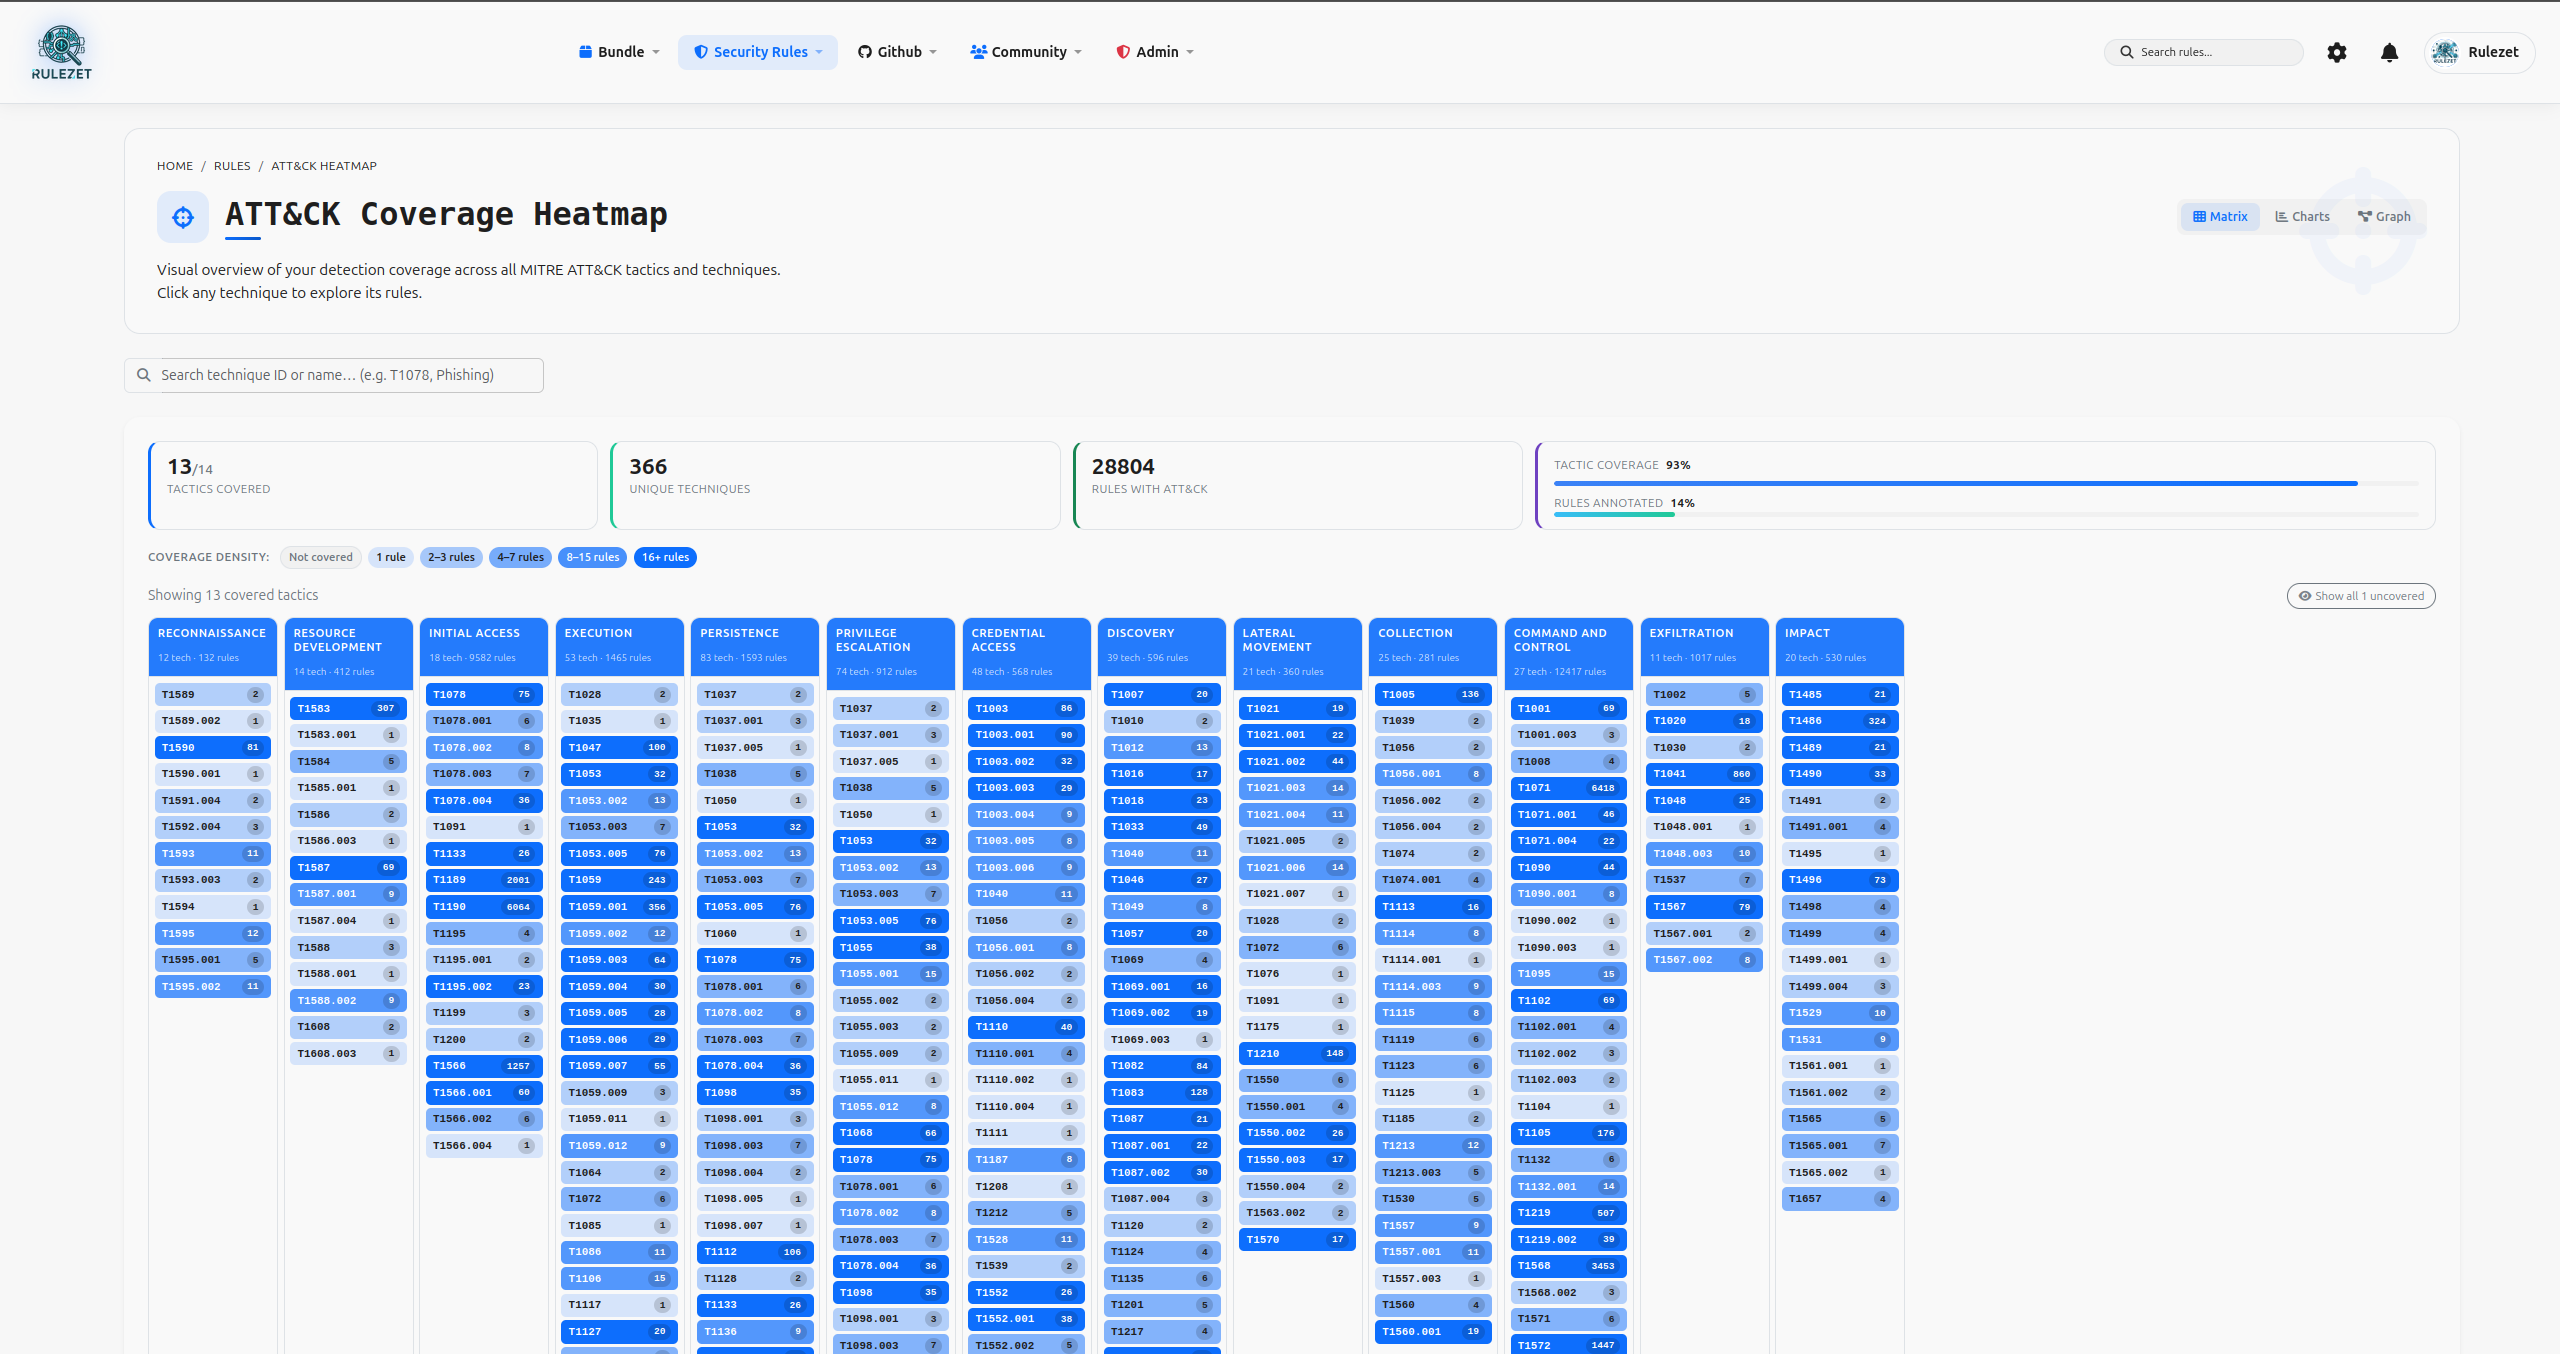Focus the Search rules input

2204,52
